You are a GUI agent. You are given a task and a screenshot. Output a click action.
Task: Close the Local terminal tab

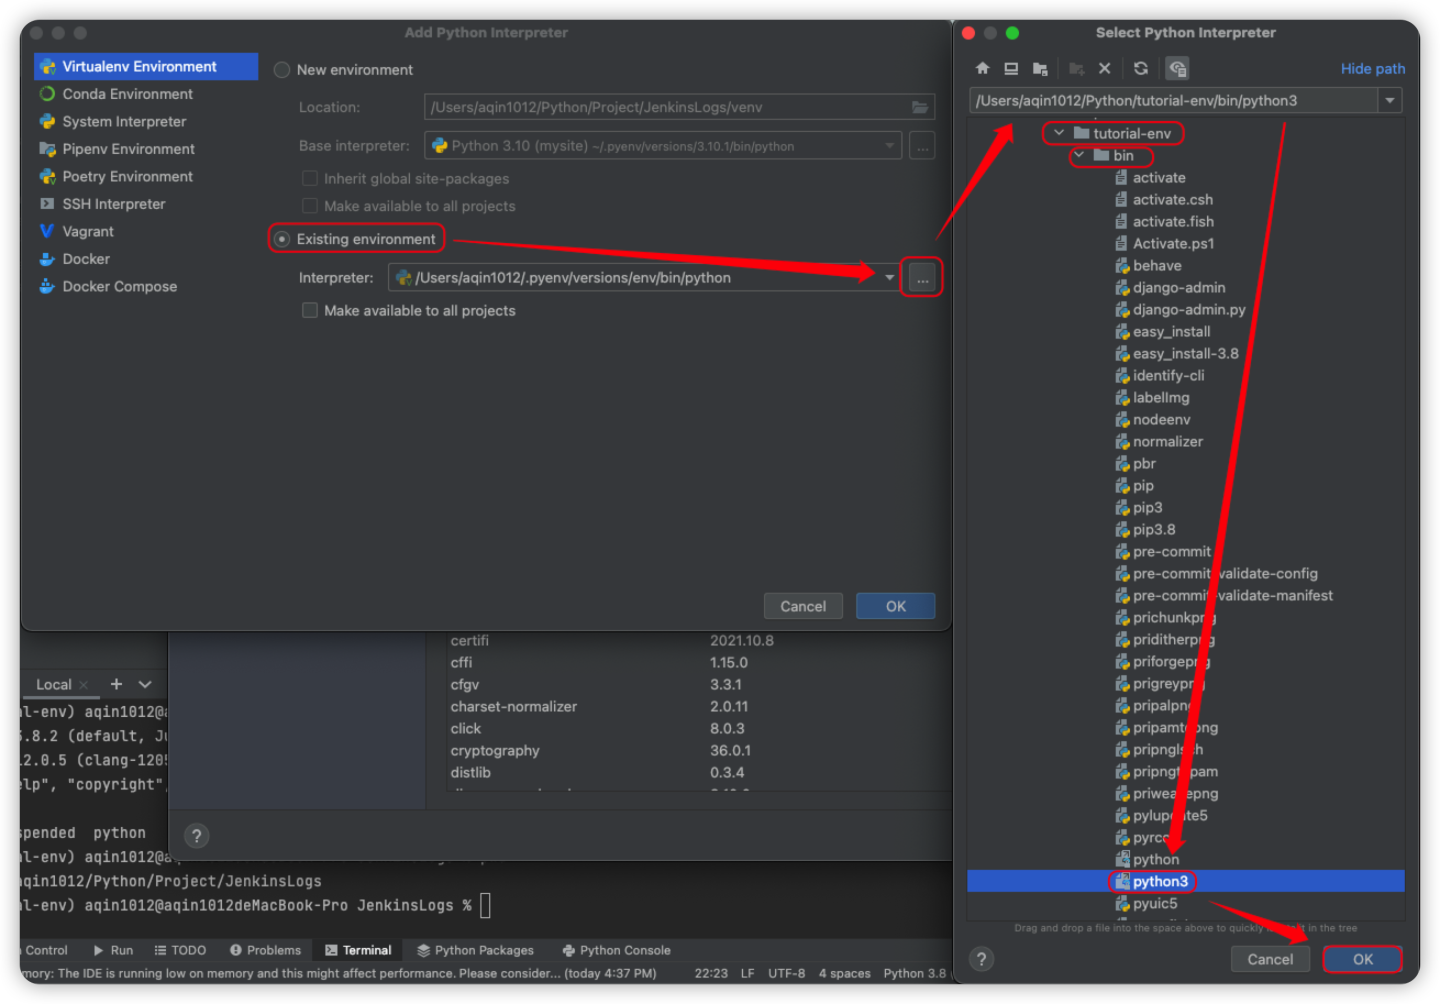pyautogui.click(x=84, y=685)
